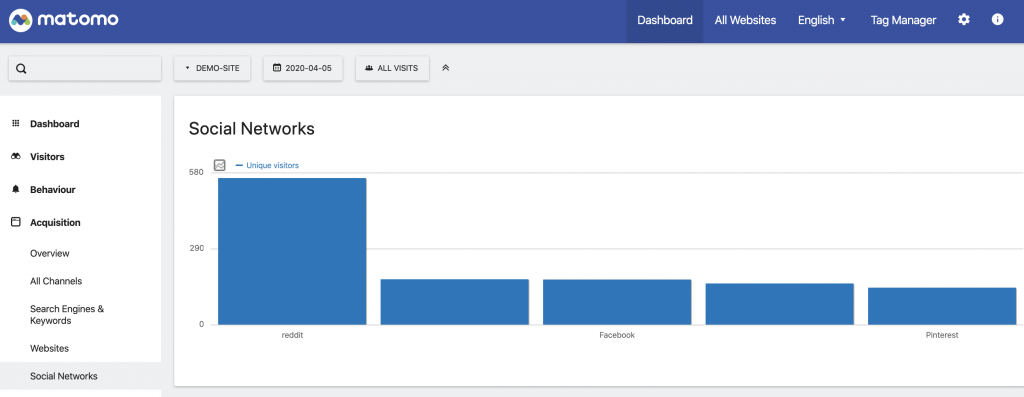This screenshot has width=1024, height=397.
Task: Click the search magnifier icon
Action: (x=21, y=69)
